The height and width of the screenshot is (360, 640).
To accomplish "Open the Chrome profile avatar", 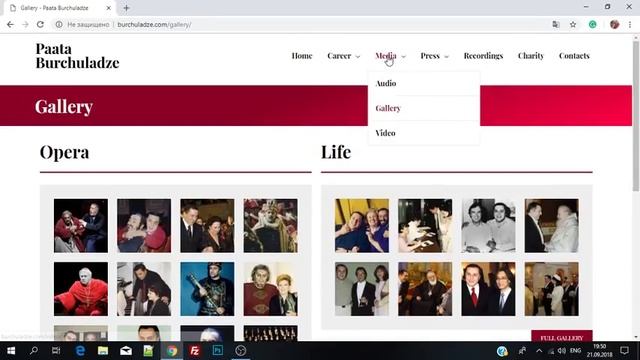I will pyautogui.click(x=614, y=24).
